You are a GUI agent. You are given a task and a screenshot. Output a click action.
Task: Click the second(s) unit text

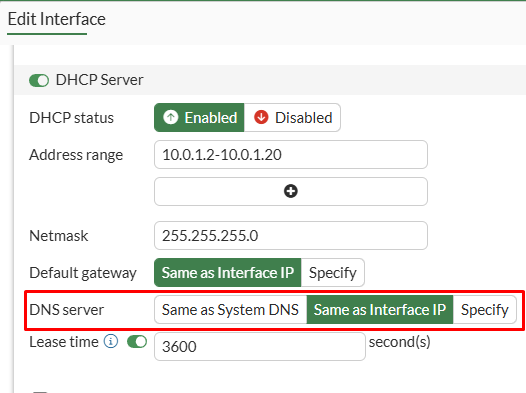400,342
